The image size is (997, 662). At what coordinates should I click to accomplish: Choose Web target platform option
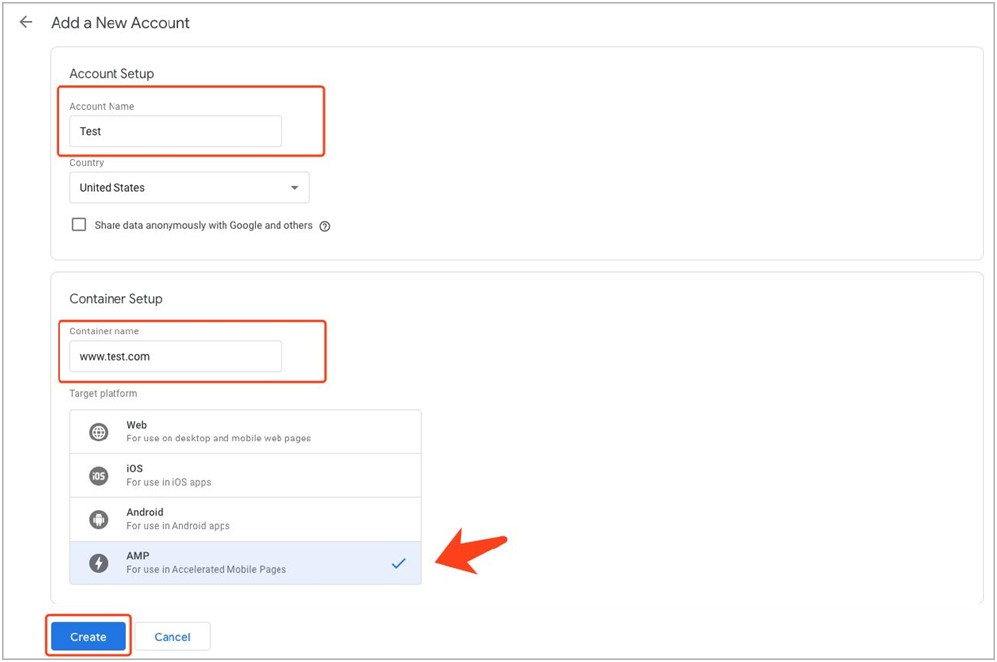(x=245, y=432)
